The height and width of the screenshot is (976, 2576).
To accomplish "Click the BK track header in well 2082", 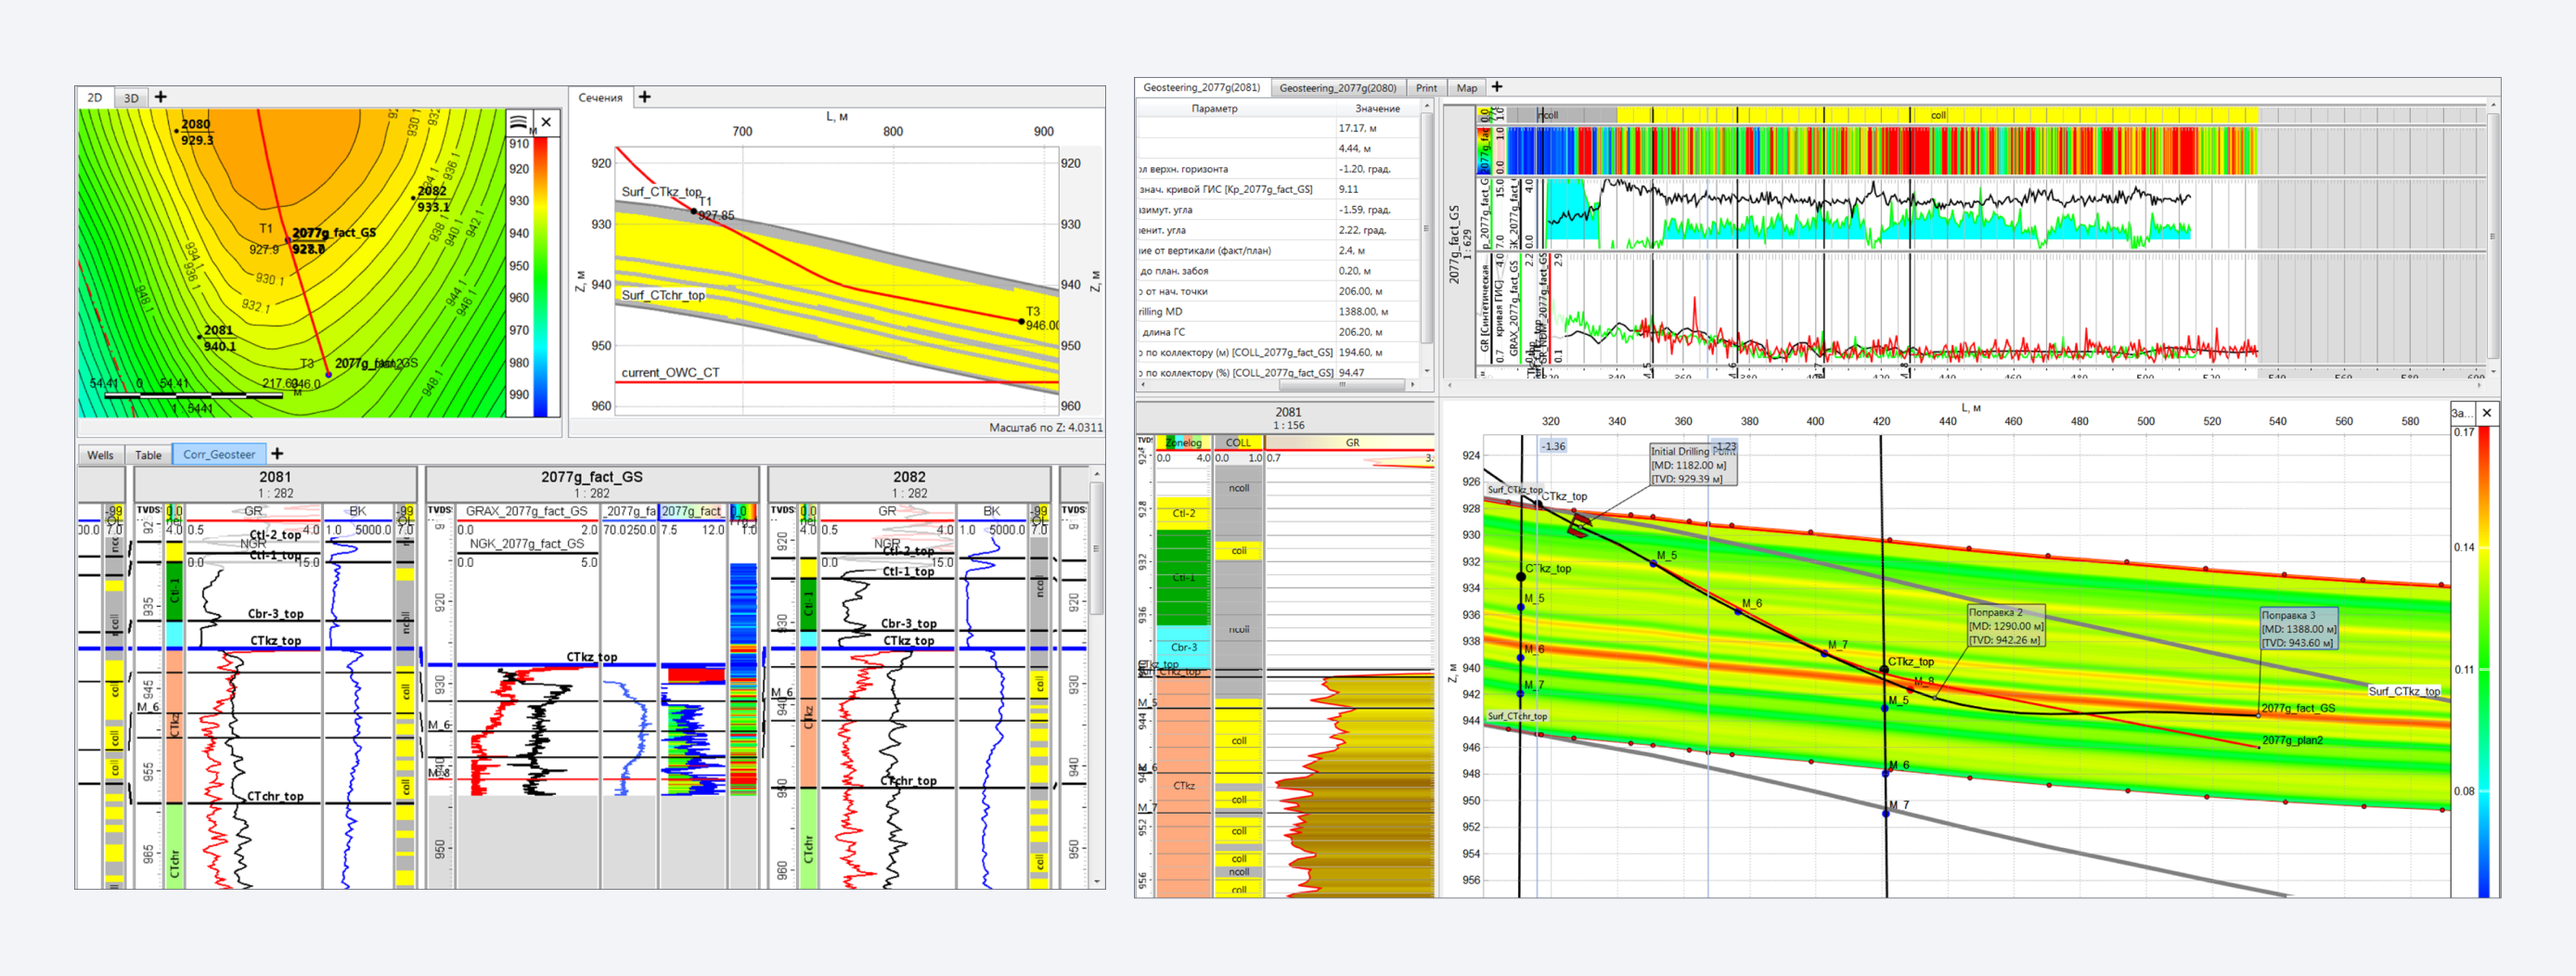I will coord(992,511).
